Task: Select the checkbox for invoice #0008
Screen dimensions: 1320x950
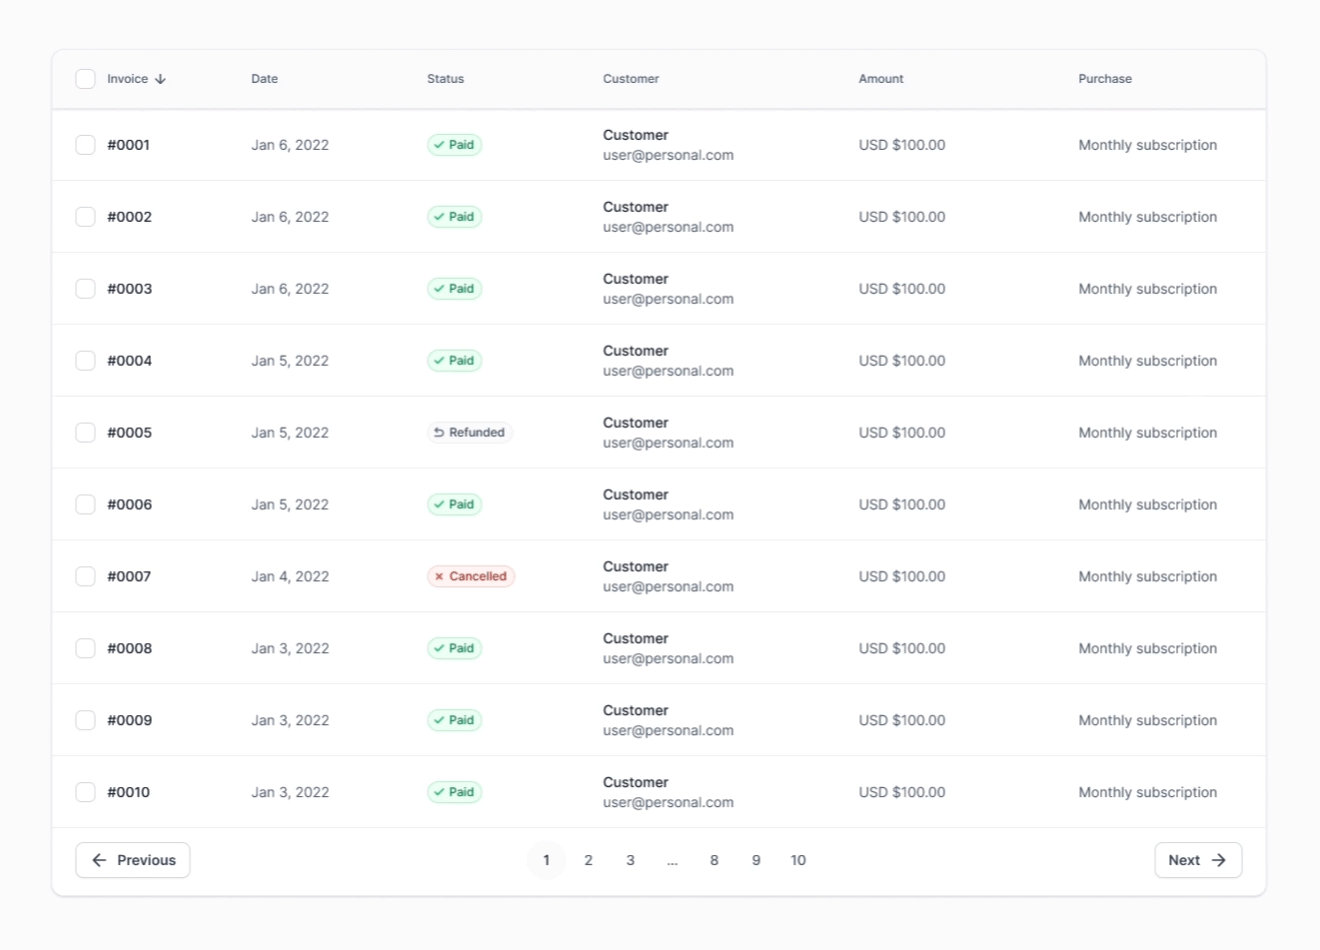Action: (85, 648)
